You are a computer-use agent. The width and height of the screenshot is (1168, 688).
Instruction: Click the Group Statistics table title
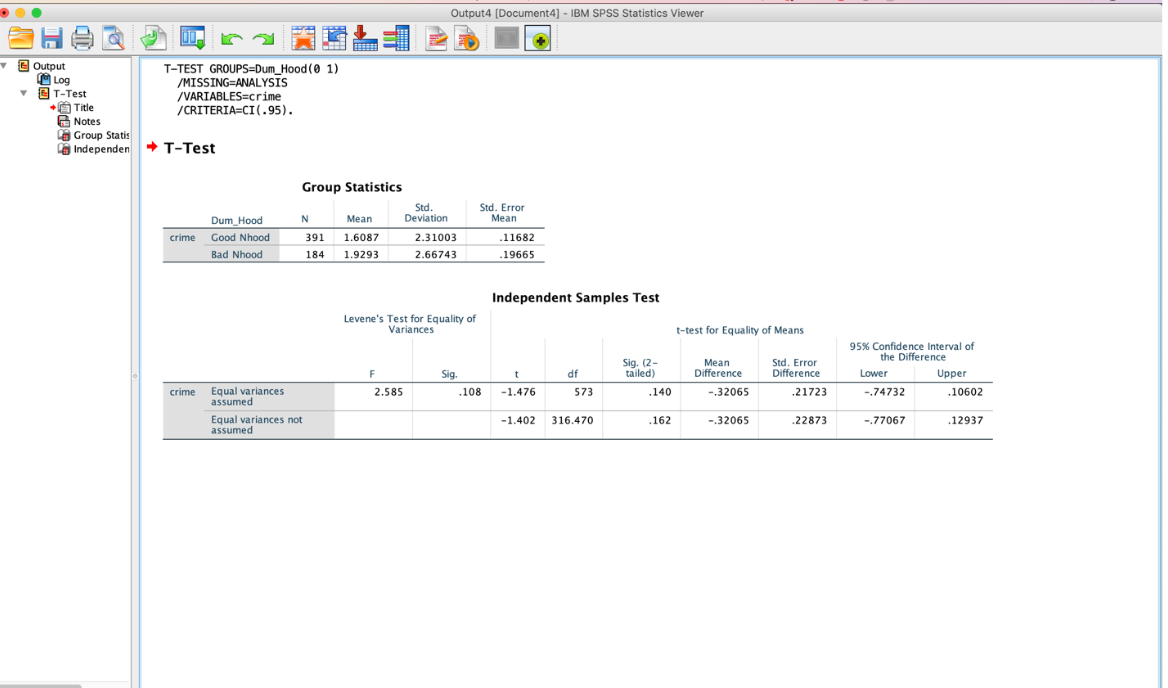coord(352,187)
